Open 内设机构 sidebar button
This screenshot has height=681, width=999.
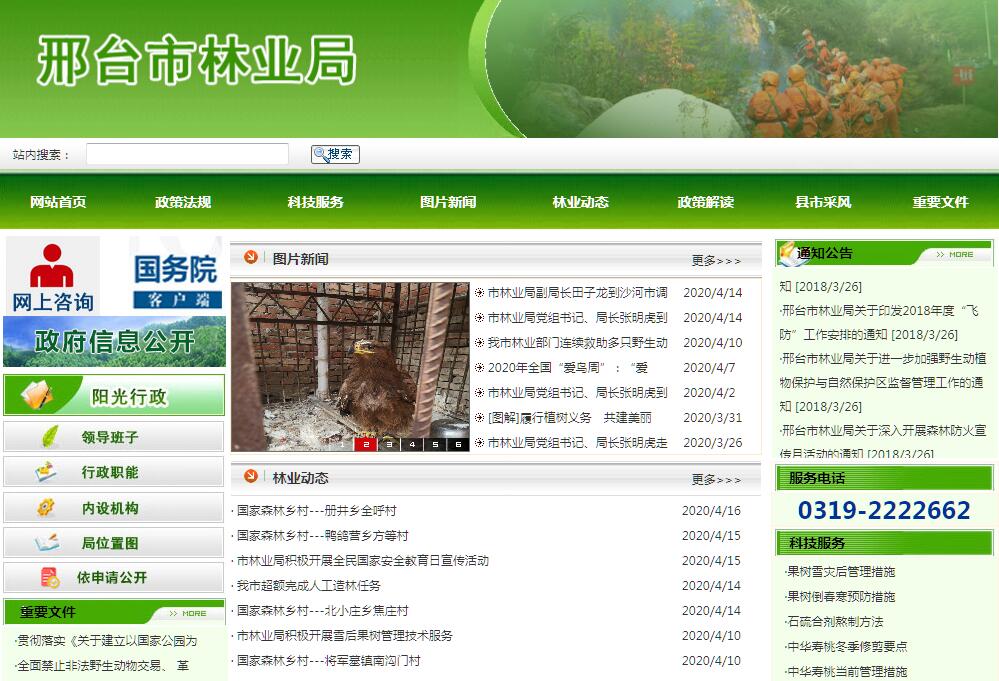tap(114, 508)
